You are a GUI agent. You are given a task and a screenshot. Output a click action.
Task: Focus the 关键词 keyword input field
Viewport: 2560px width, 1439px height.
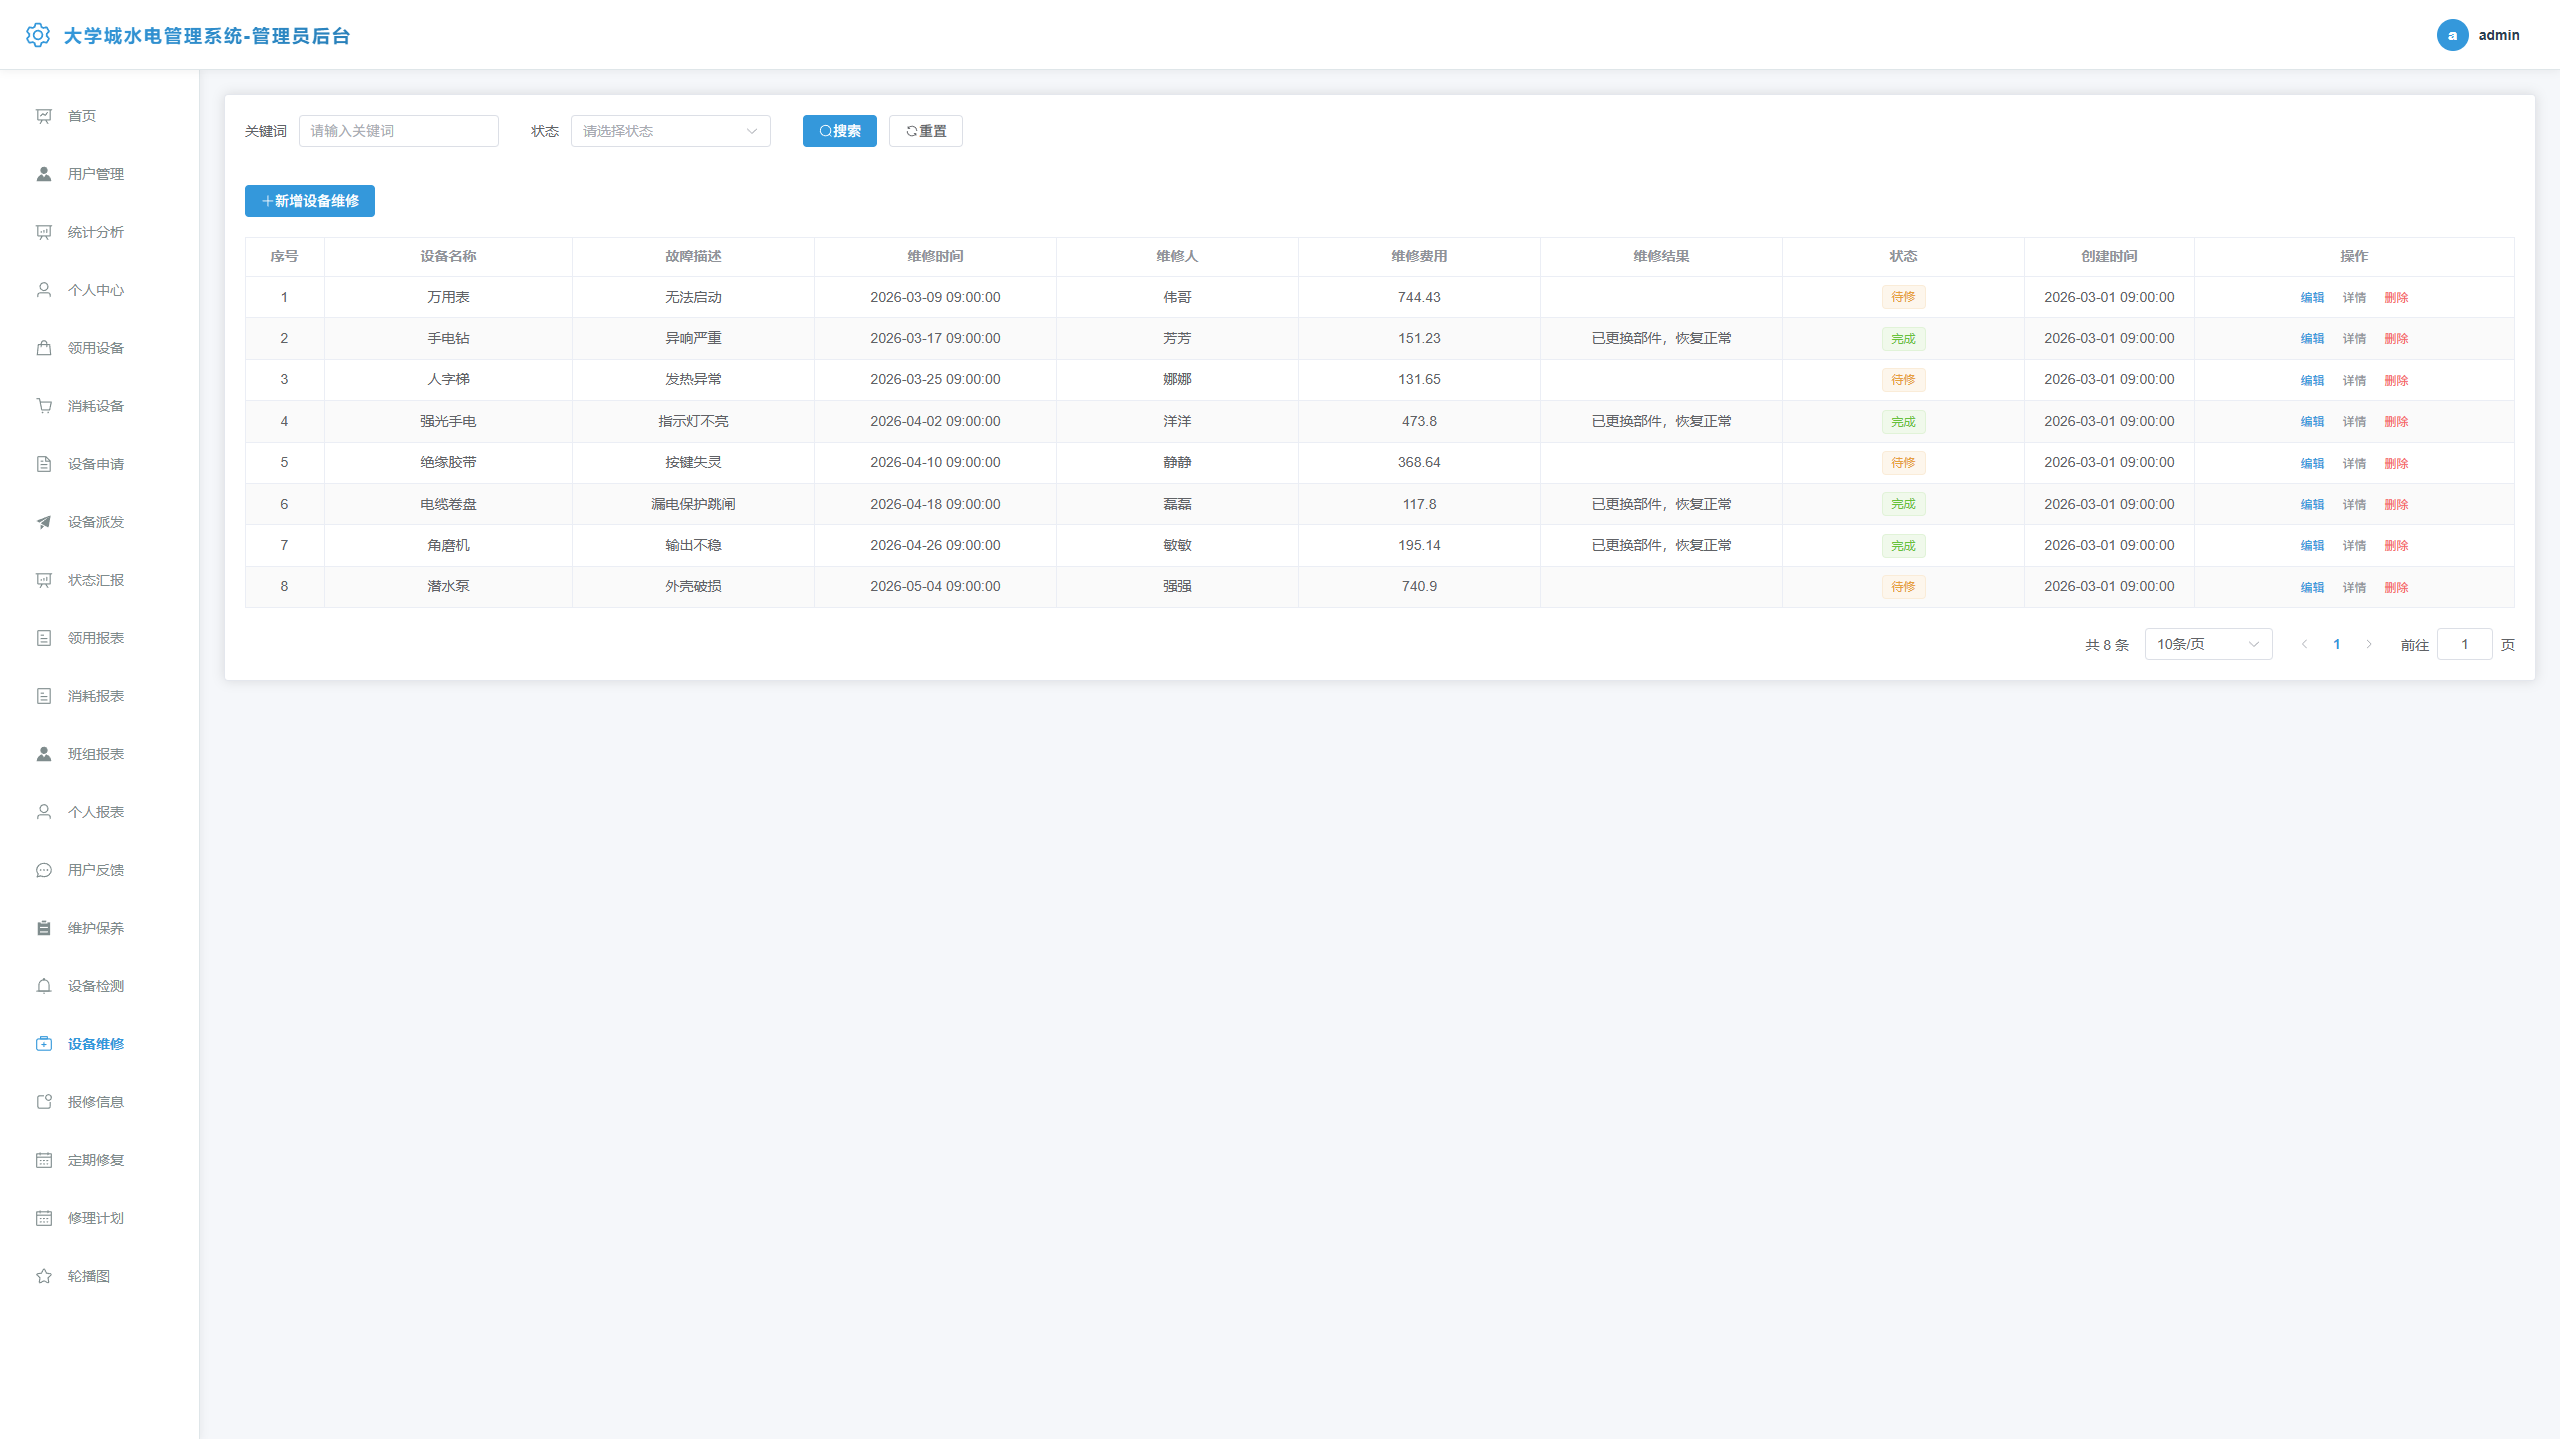coord(398,131)
